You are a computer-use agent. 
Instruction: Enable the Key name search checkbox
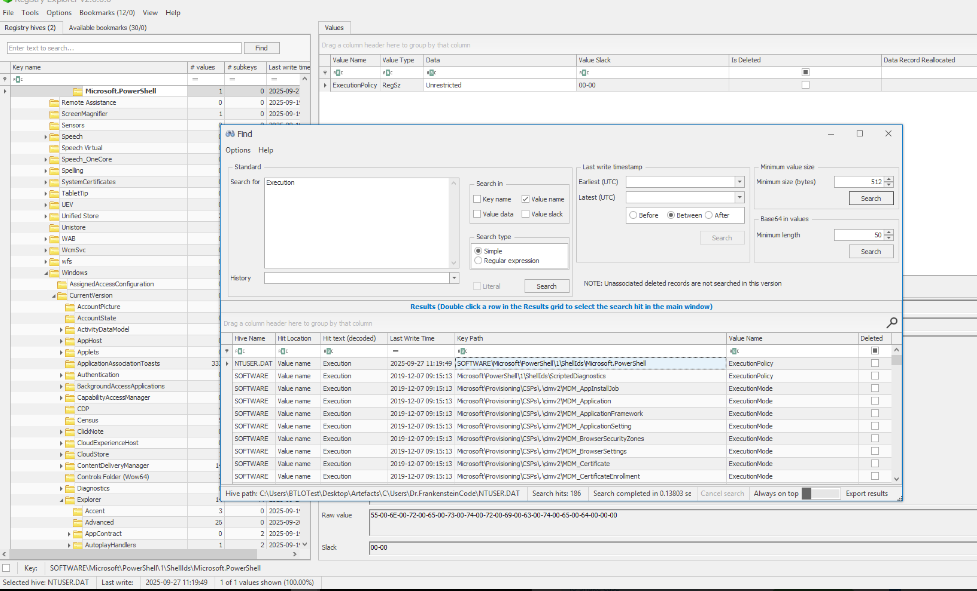[x=477, y=199]
